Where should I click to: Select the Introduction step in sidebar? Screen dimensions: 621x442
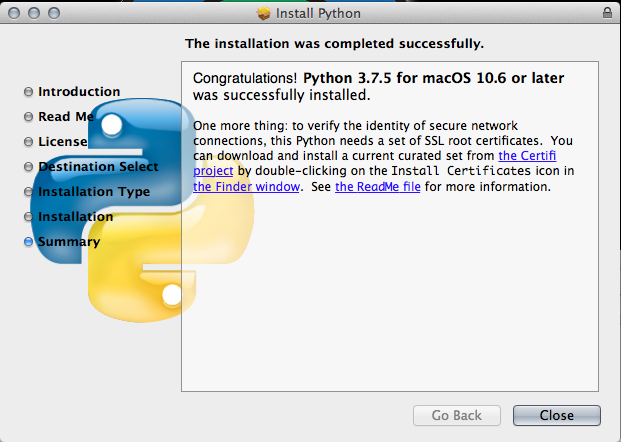click(x=78, y=92)
